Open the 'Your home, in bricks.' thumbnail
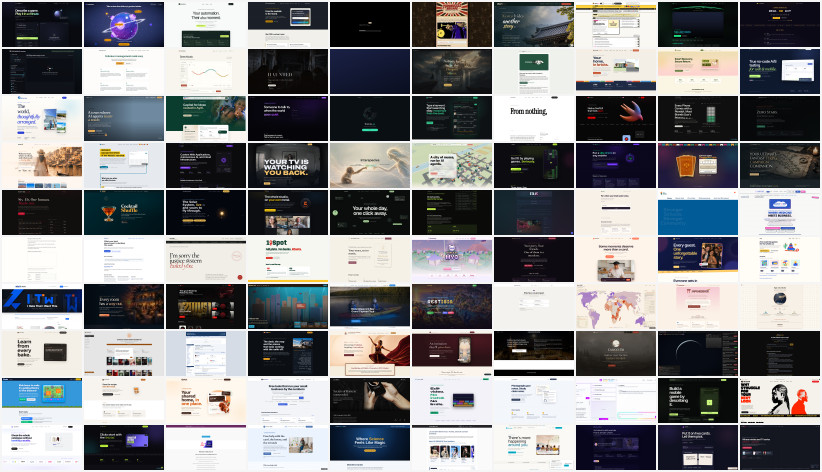This screenshot has width=822, height=472. pos(616,71)
